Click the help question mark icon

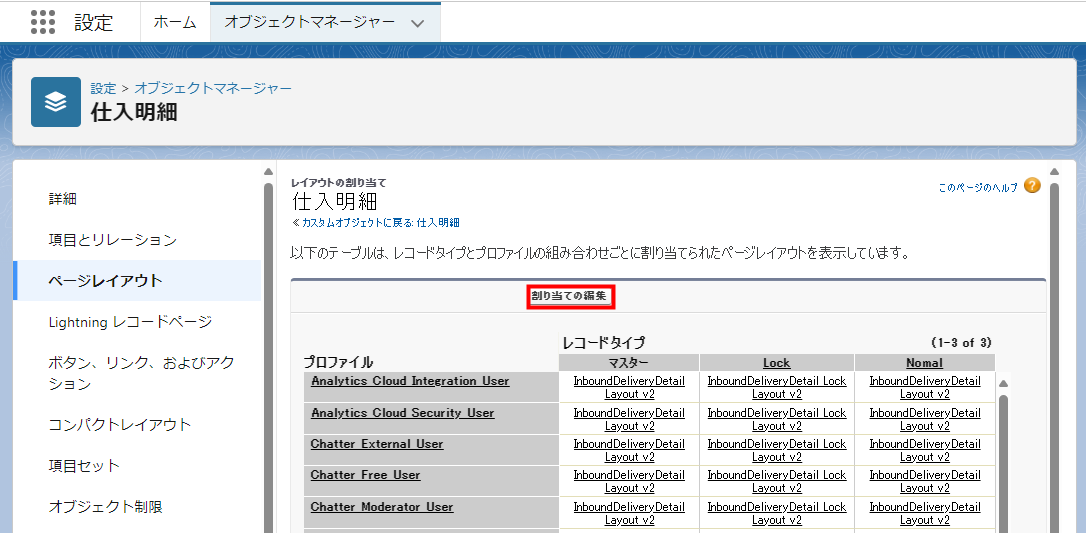1032,186
